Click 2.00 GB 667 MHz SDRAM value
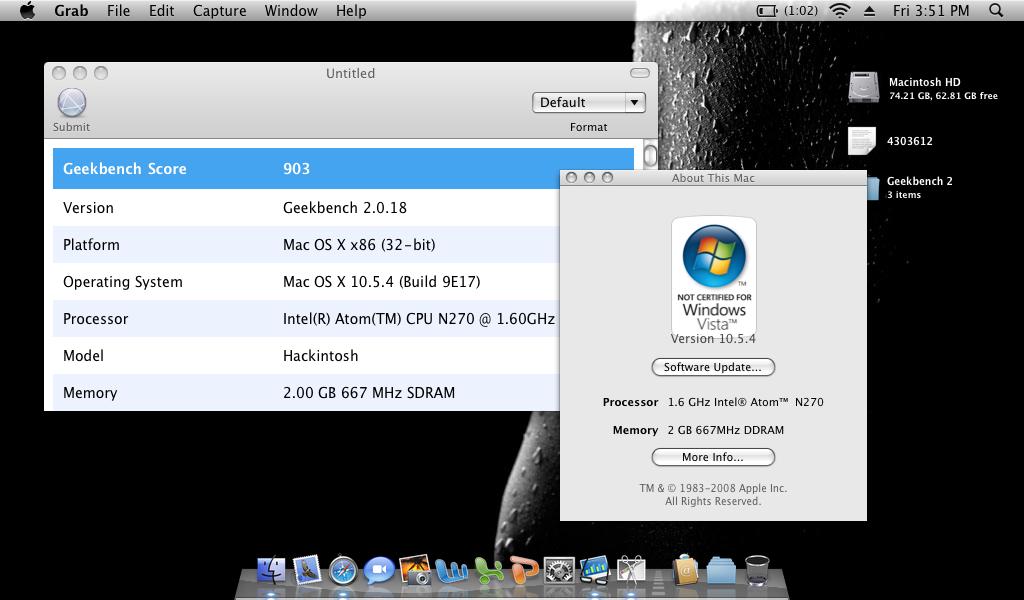1024x600 pixels. [x=369, y=392]
